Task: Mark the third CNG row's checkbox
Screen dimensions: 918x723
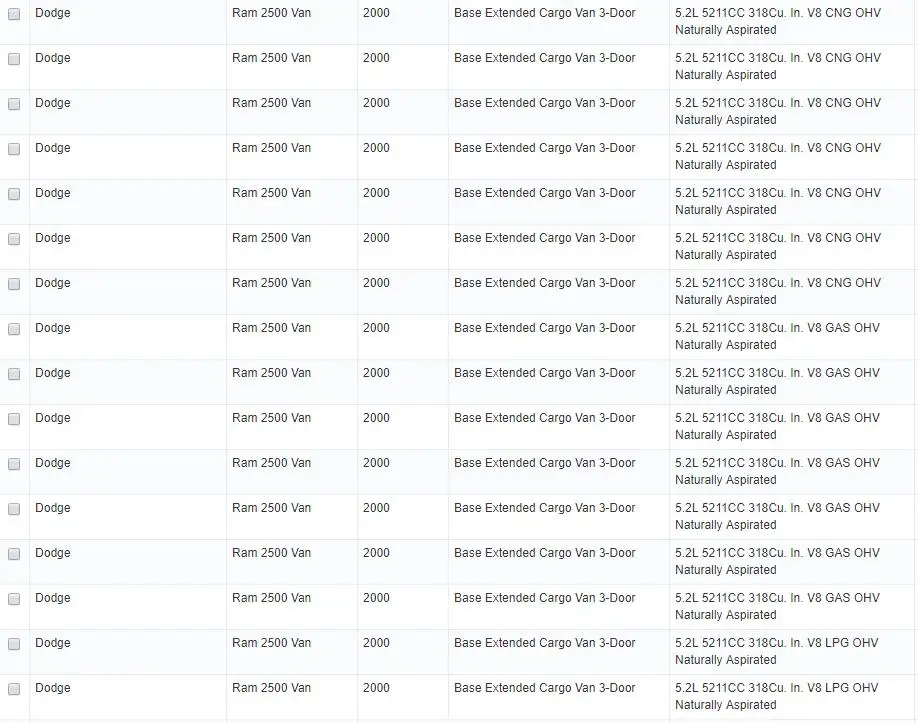Action: (14, 104)
